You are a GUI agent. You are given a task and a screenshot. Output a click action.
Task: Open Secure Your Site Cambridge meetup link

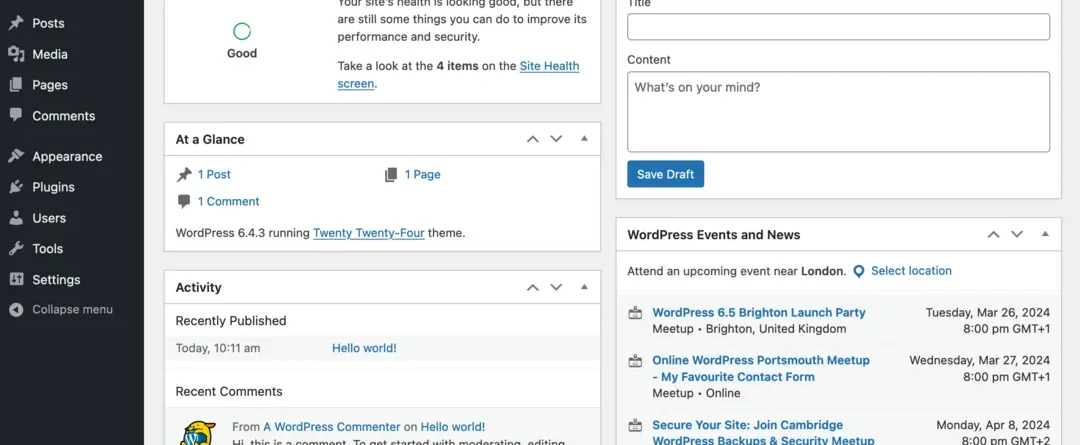(763, 433)
